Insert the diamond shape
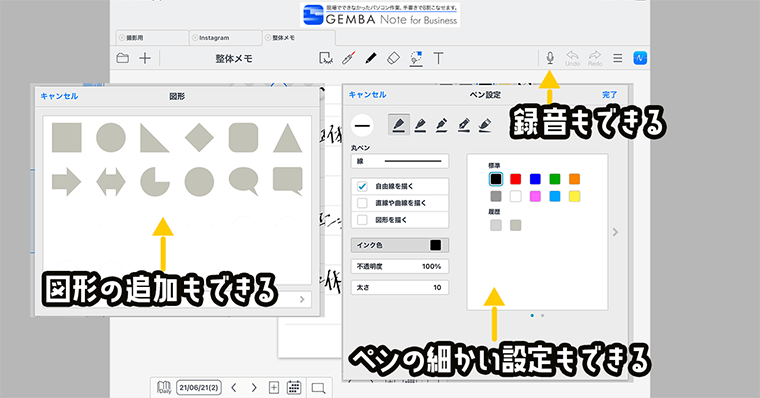760x398 pixels. tap(199, 138)
